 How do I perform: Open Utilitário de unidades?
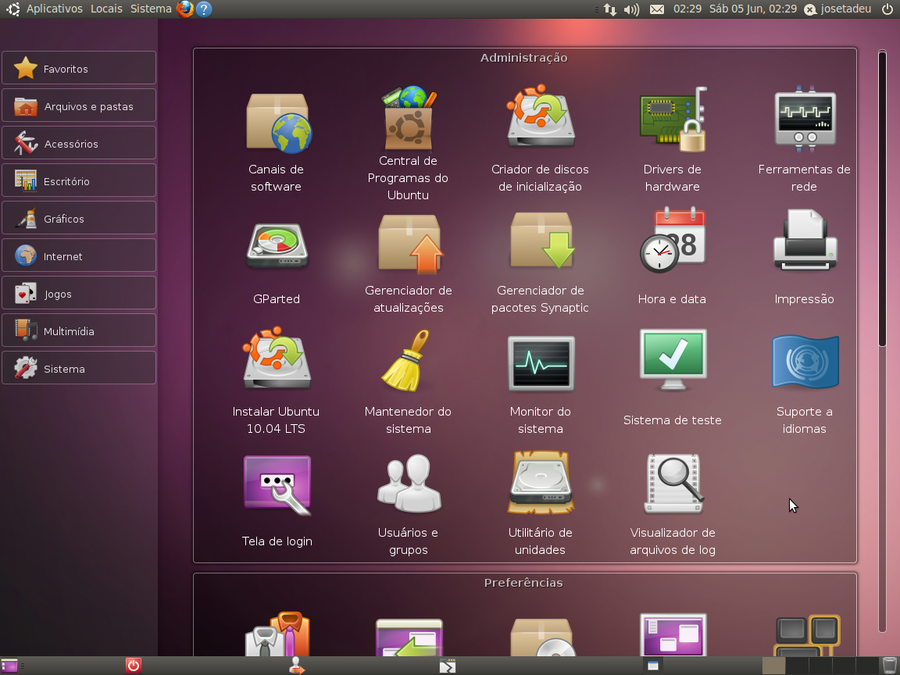540,505
